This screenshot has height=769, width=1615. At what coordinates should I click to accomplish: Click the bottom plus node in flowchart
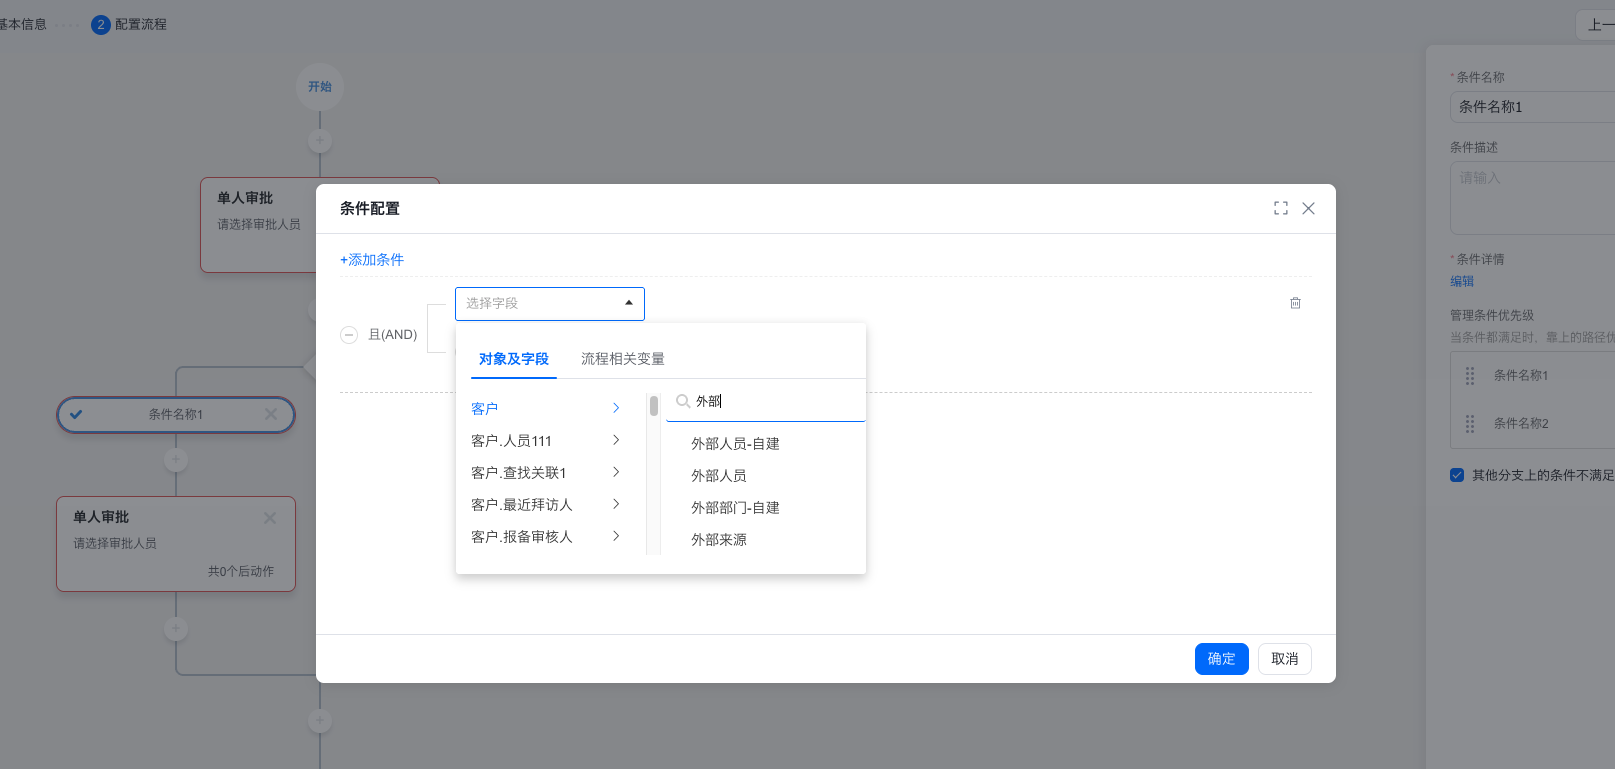click(320, 720)
